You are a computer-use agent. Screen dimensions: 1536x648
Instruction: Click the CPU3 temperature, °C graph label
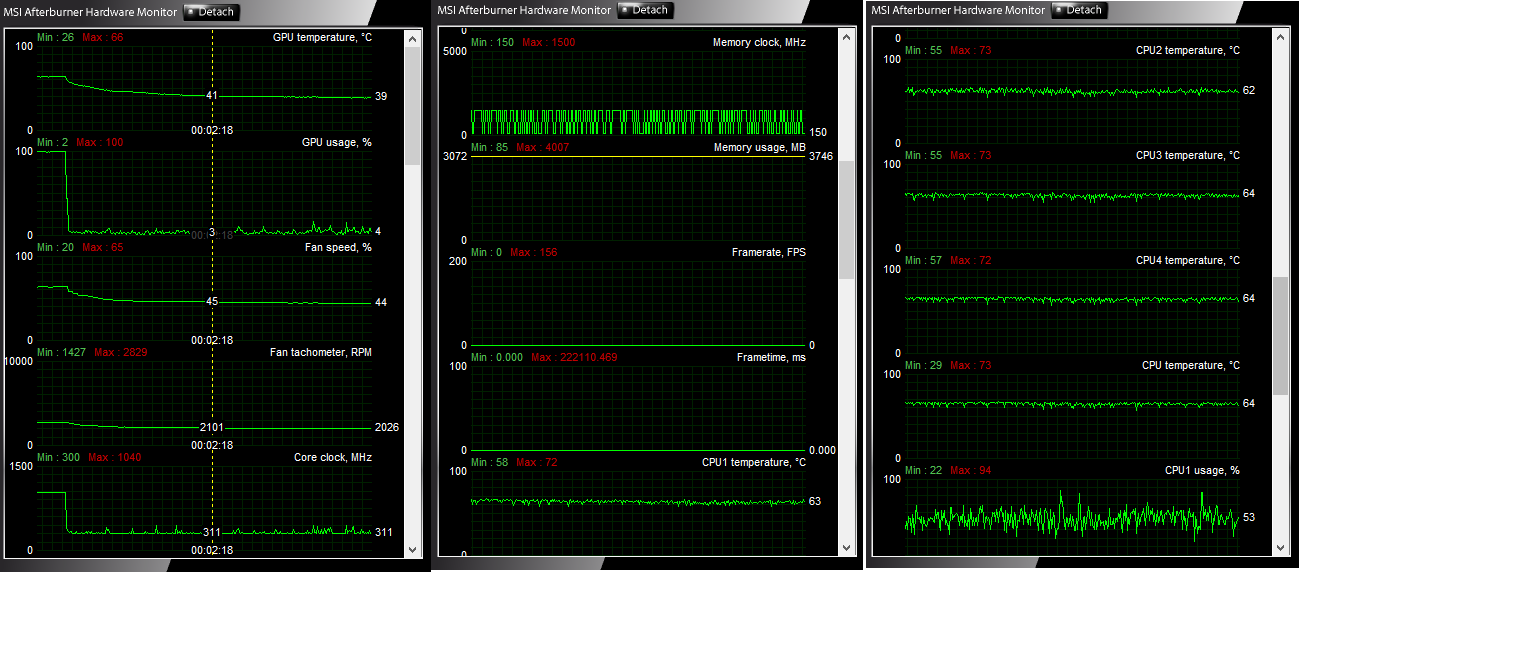pyautogui.click(x=1188, y=155)
